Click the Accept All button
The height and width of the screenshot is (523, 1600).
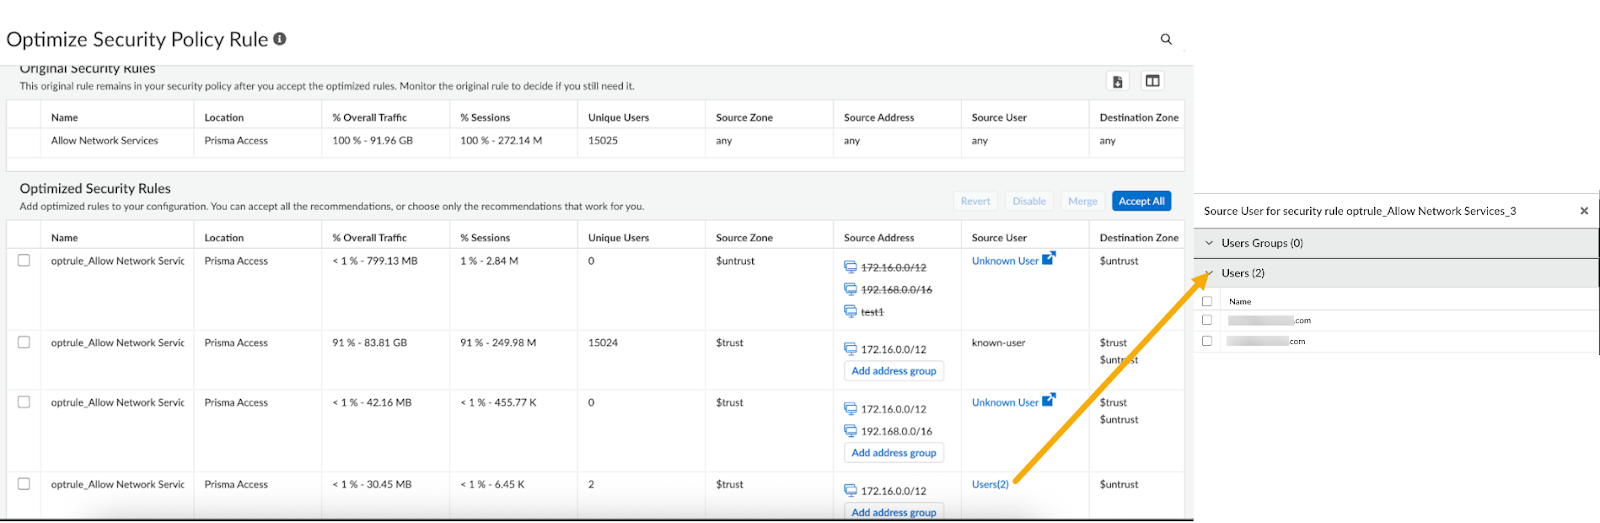click(1141, 201)
